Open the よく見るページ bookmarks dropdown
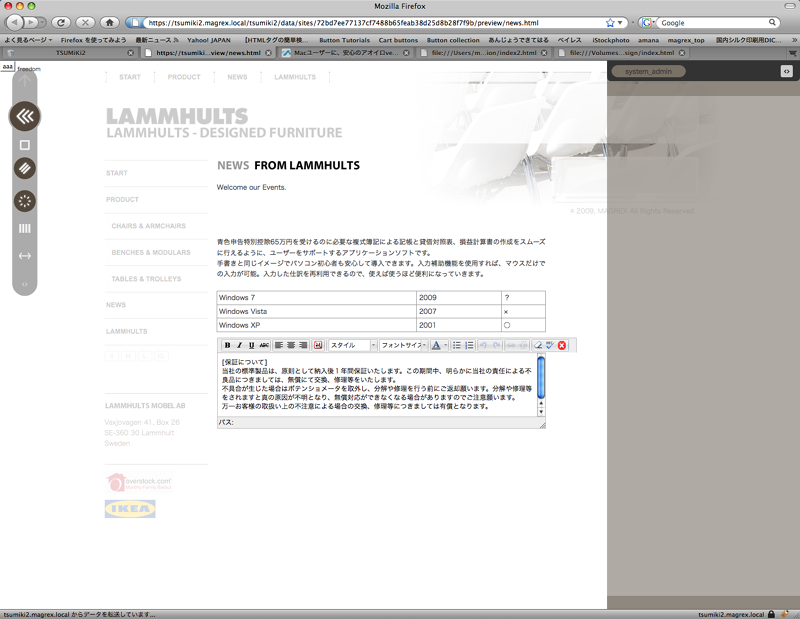800x619 pixels. [28, 40]
